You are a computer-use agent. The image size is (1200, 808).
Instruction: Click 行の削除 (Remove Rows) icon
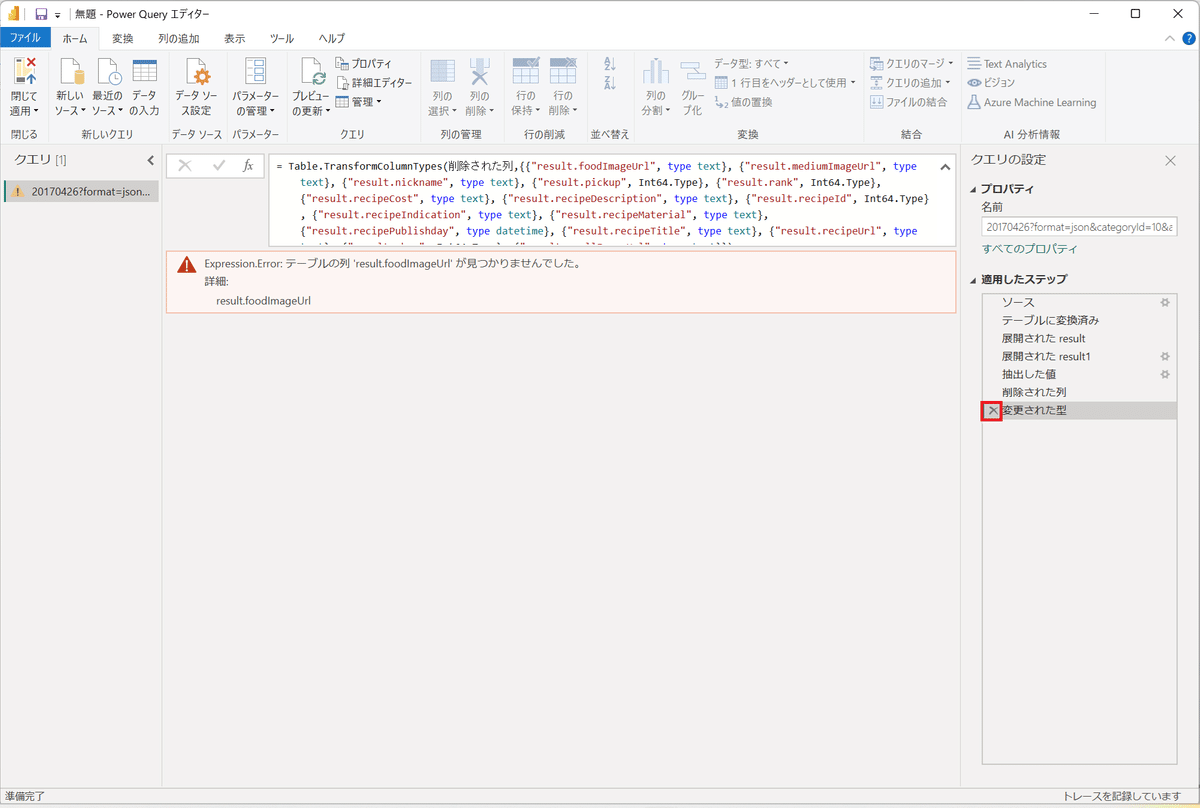coord(563,72)
